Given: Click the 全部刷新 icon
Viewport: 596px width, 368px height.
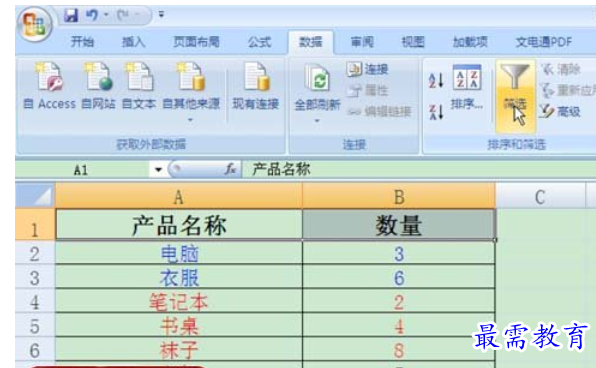Looking at the screenshot, I should (317, 78).
